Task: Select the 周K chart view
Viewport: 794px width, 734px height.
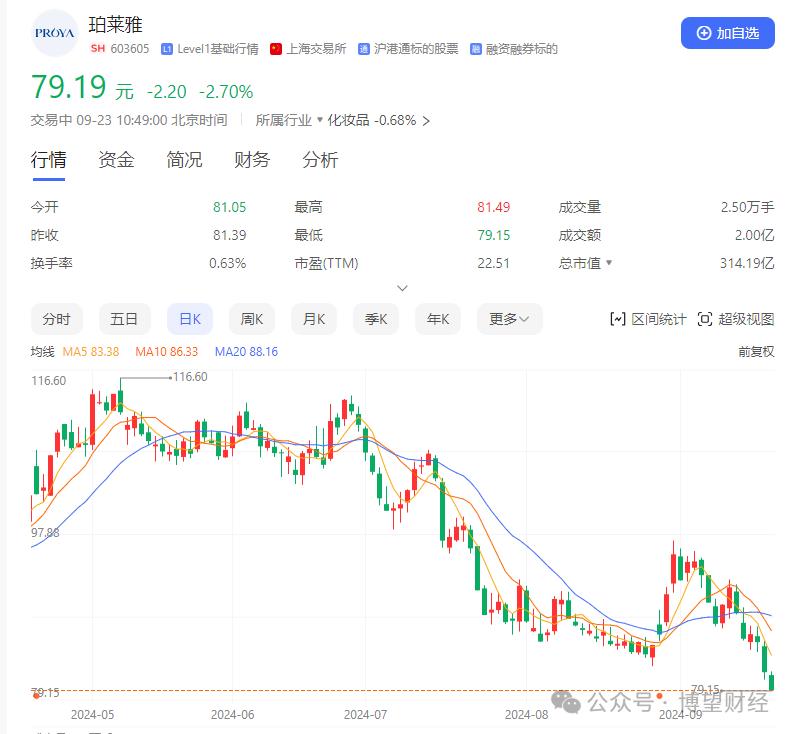Action: point(252,319)
